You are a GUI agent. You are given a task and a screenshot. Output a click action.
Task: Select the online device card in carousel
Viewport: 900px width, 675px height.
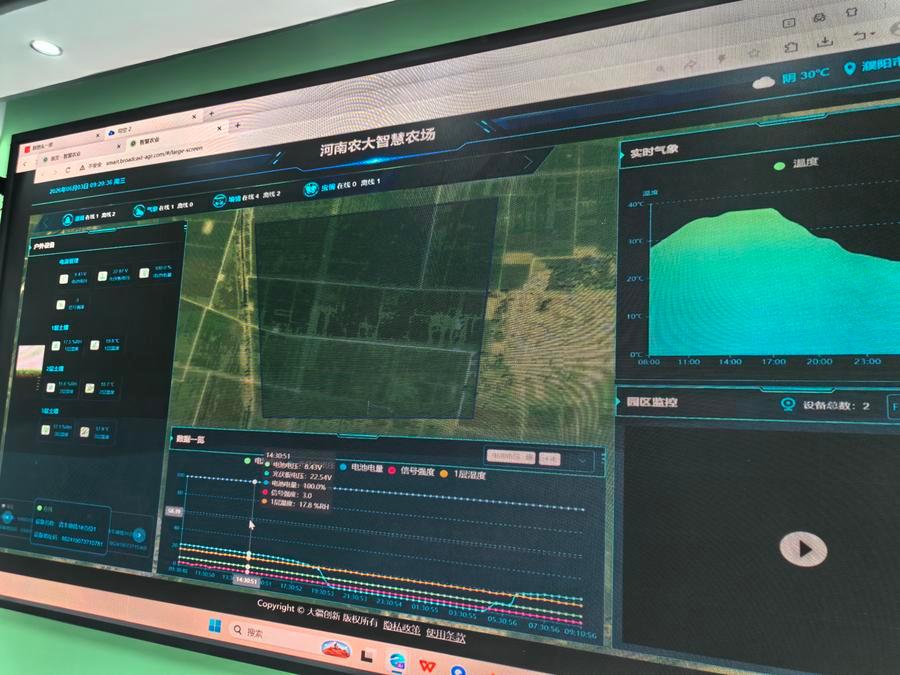tap(71, 527)
